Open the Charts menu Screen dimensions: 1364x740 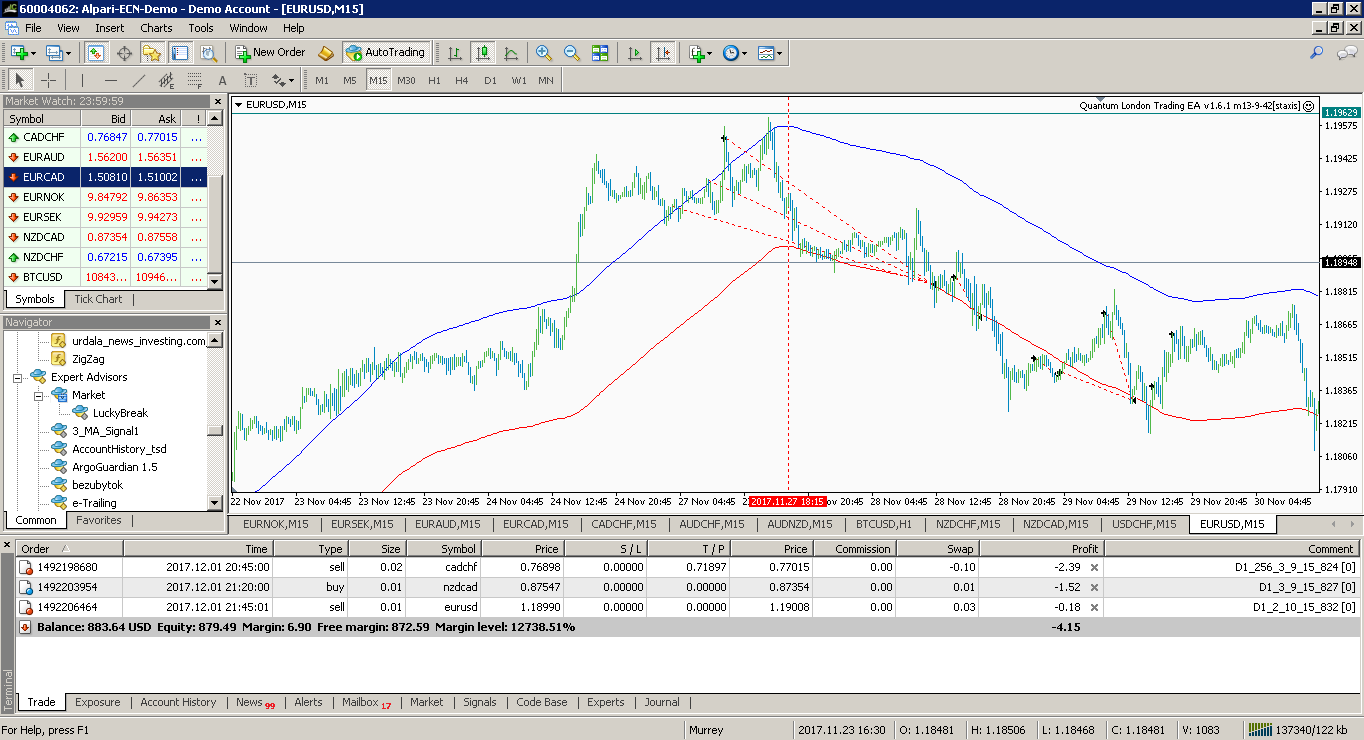pyautogui.click(x=156, y=28)
